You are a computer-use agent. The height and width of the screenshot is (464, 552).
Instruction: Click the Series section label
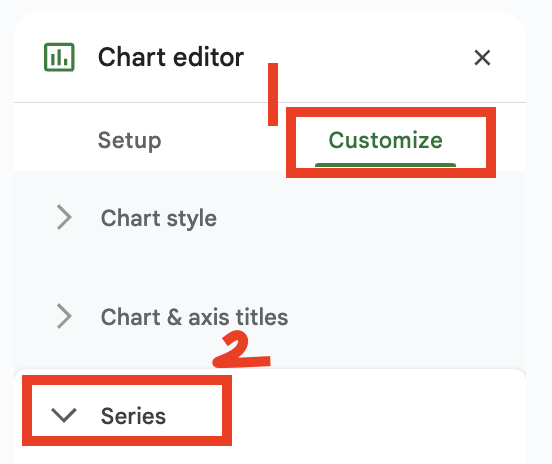click(133, 416)
